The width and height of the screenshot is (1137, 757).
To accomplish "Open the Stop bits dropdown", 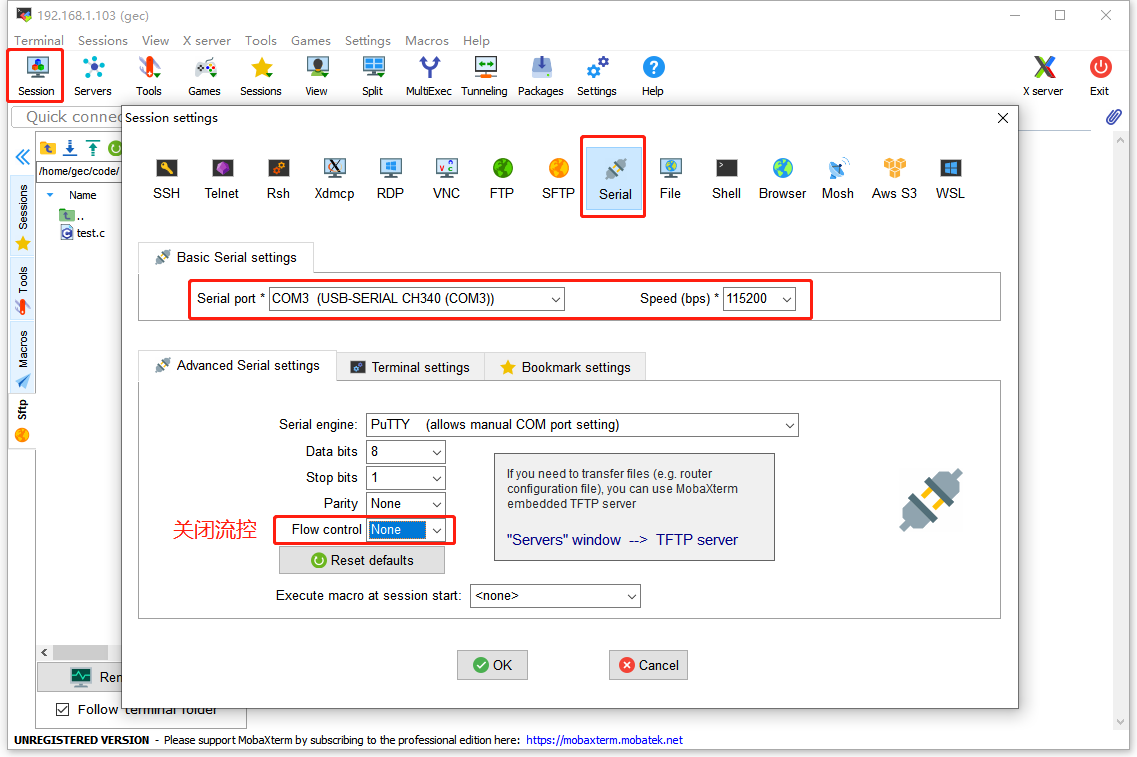I will tap(406, 478).
